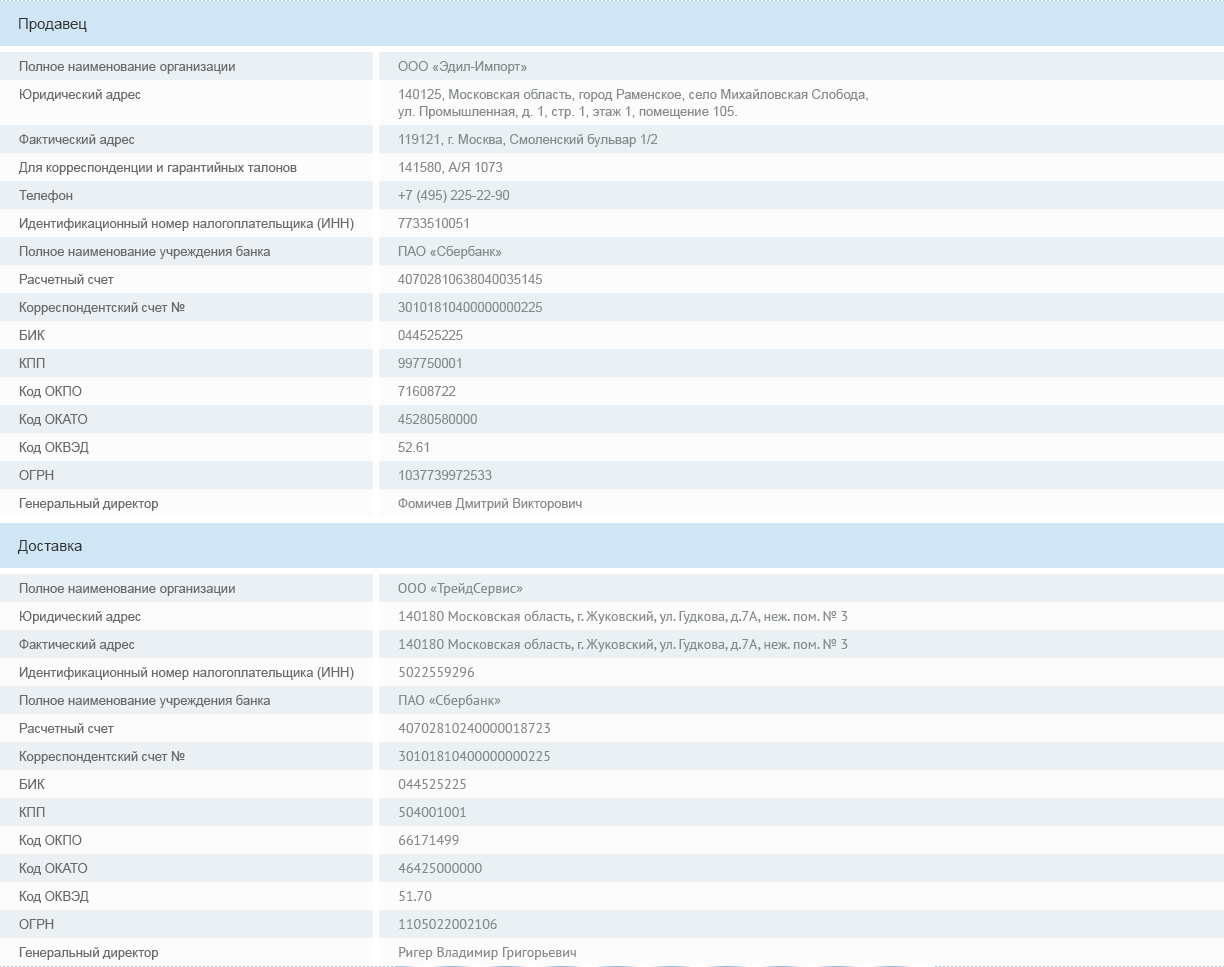Viewport: 1224px width, 967px height.
Task: Click director name 'Фомичев Дмитрий Викторович'
Action: pyautogui.click(x=490, y=503)
